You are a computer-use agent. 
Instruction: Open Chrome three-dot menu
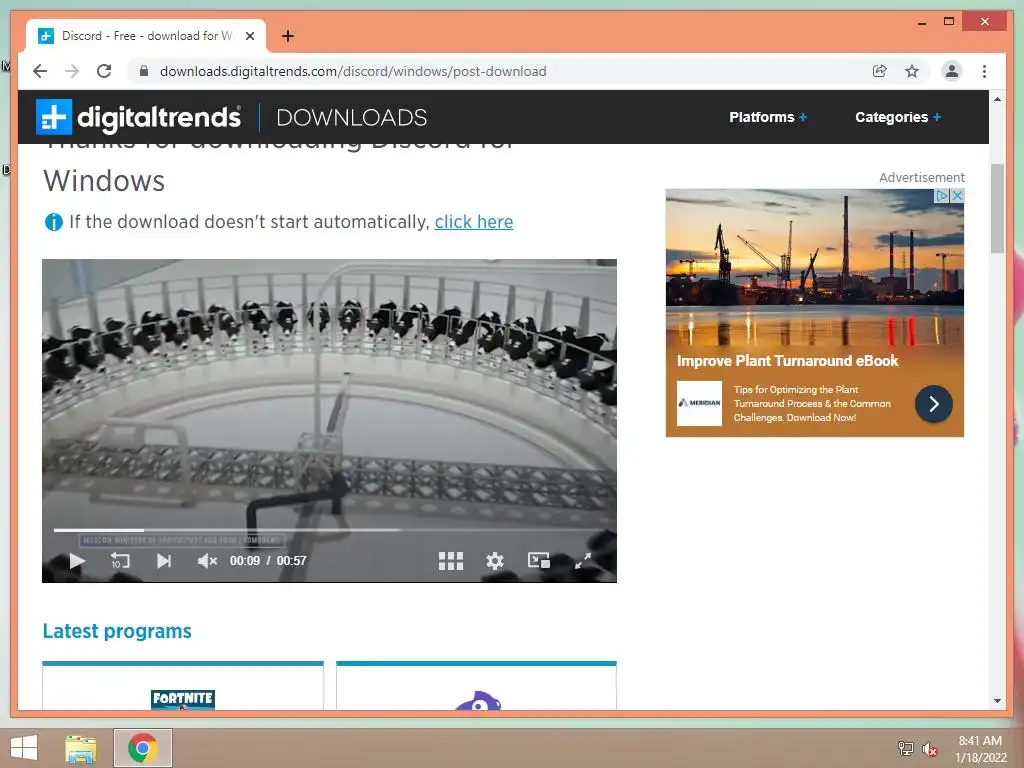984,71
